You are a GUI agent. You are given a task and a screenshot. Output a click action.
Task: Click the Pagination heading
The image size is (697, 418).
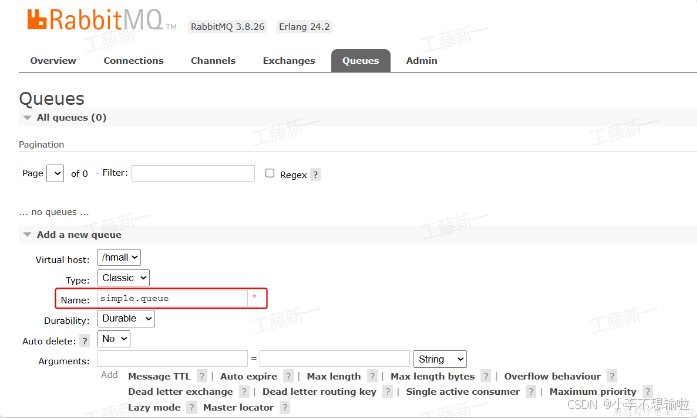(x=41, y=145)
